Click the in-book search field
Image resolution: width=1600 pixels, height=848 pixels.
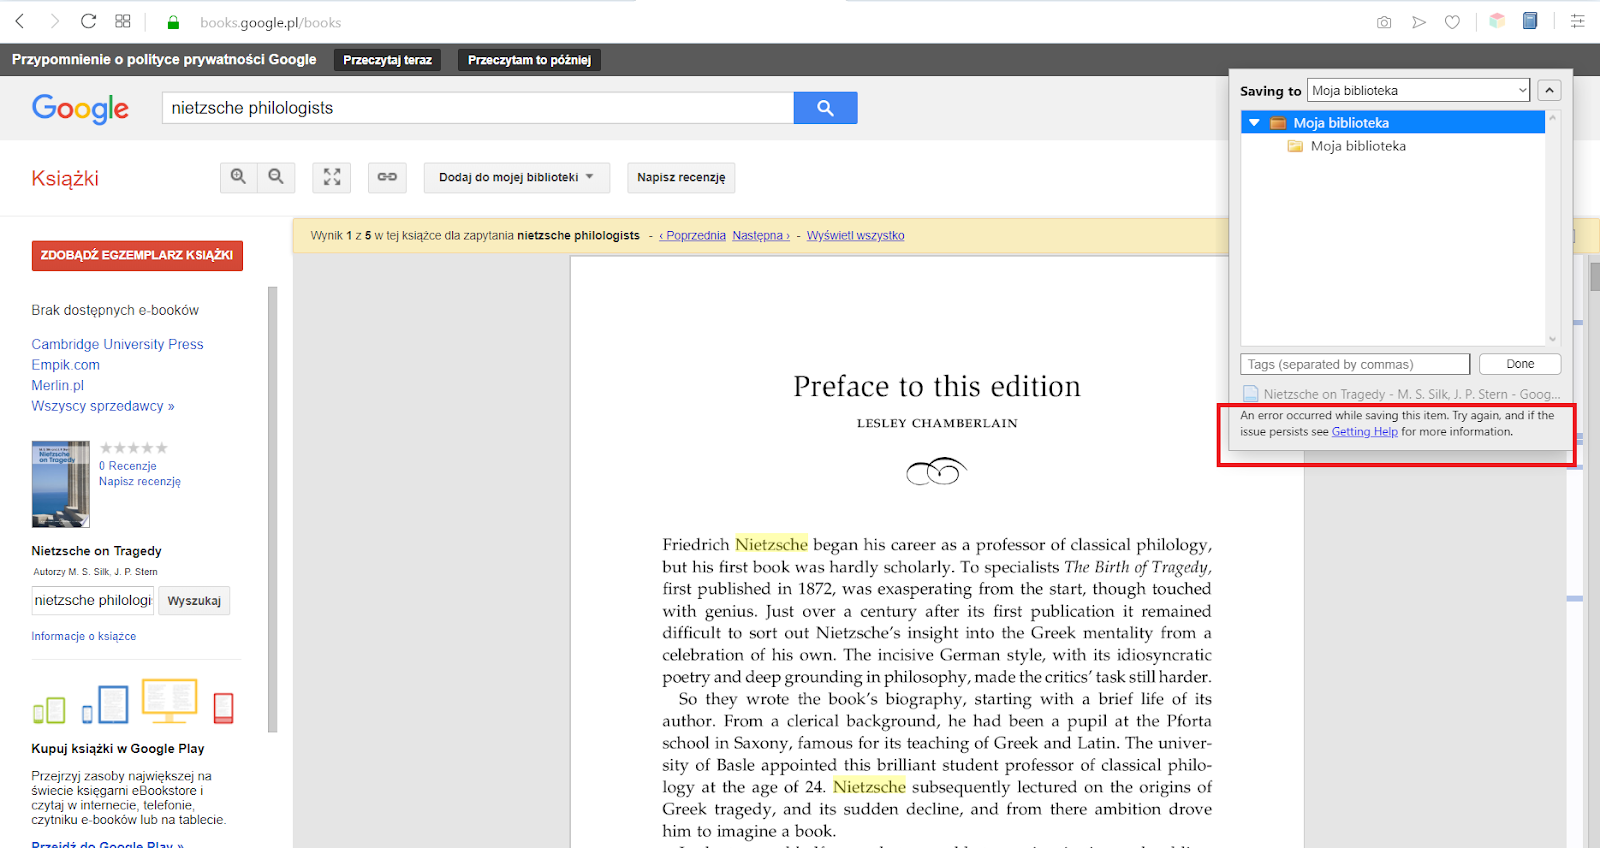[93, 600]
